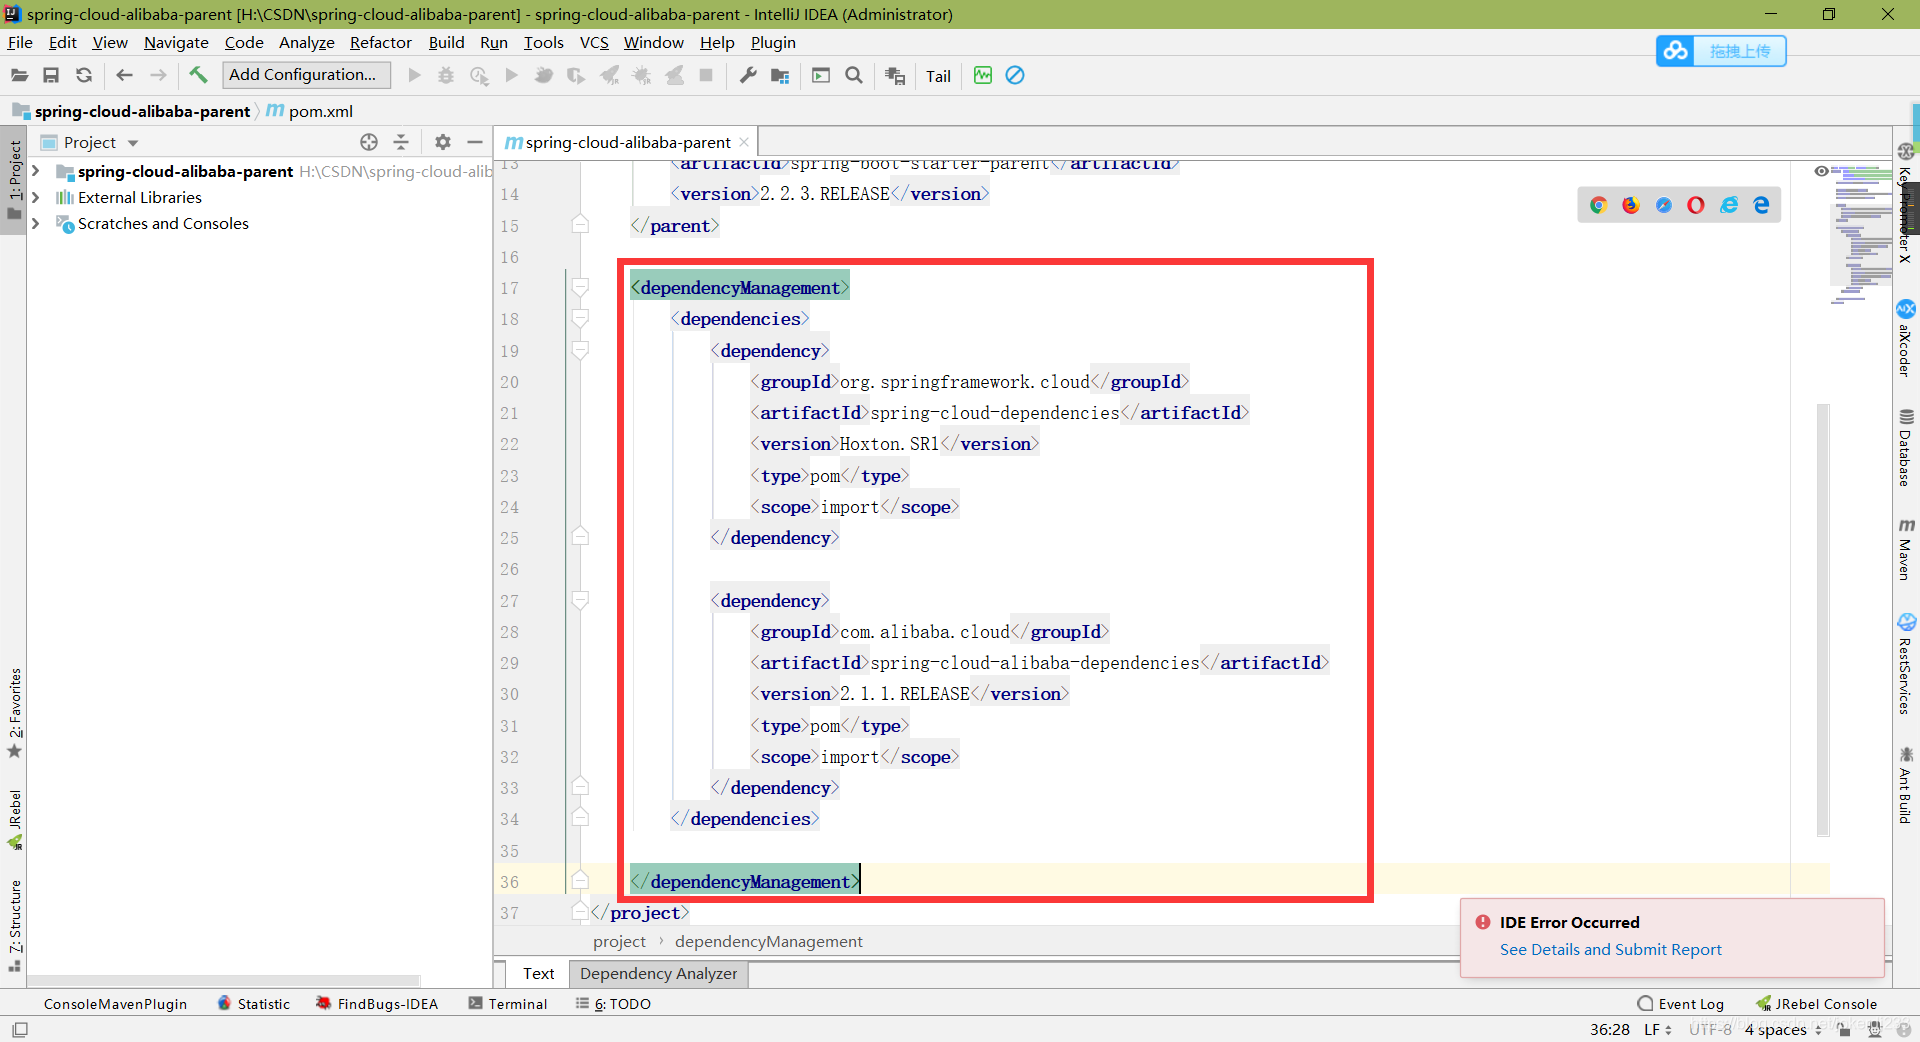Save all files via floppy disk icon

pos(51,75)
